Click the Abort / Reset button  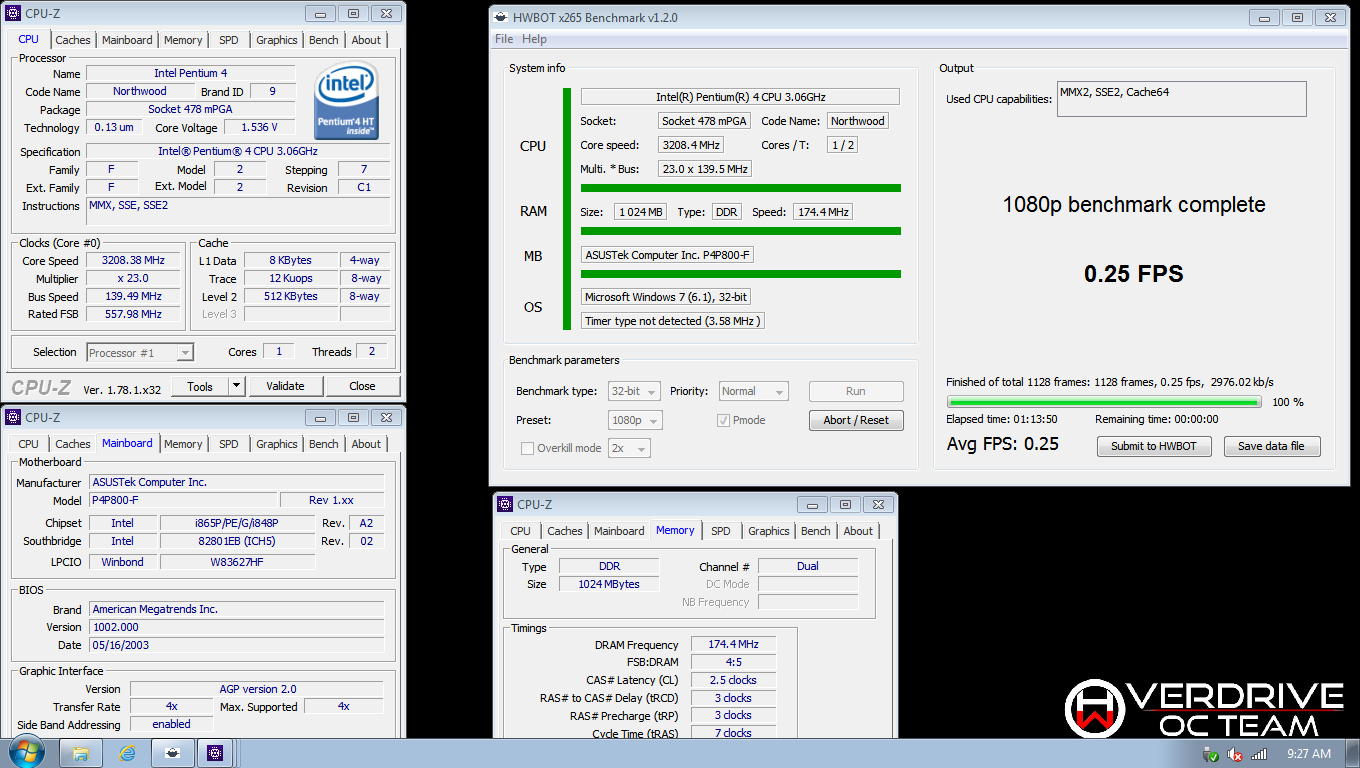[856, 420]
